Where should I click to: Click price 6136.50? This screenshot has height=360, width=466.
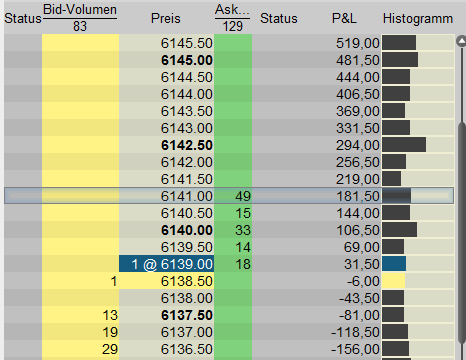tap(186, 349)
